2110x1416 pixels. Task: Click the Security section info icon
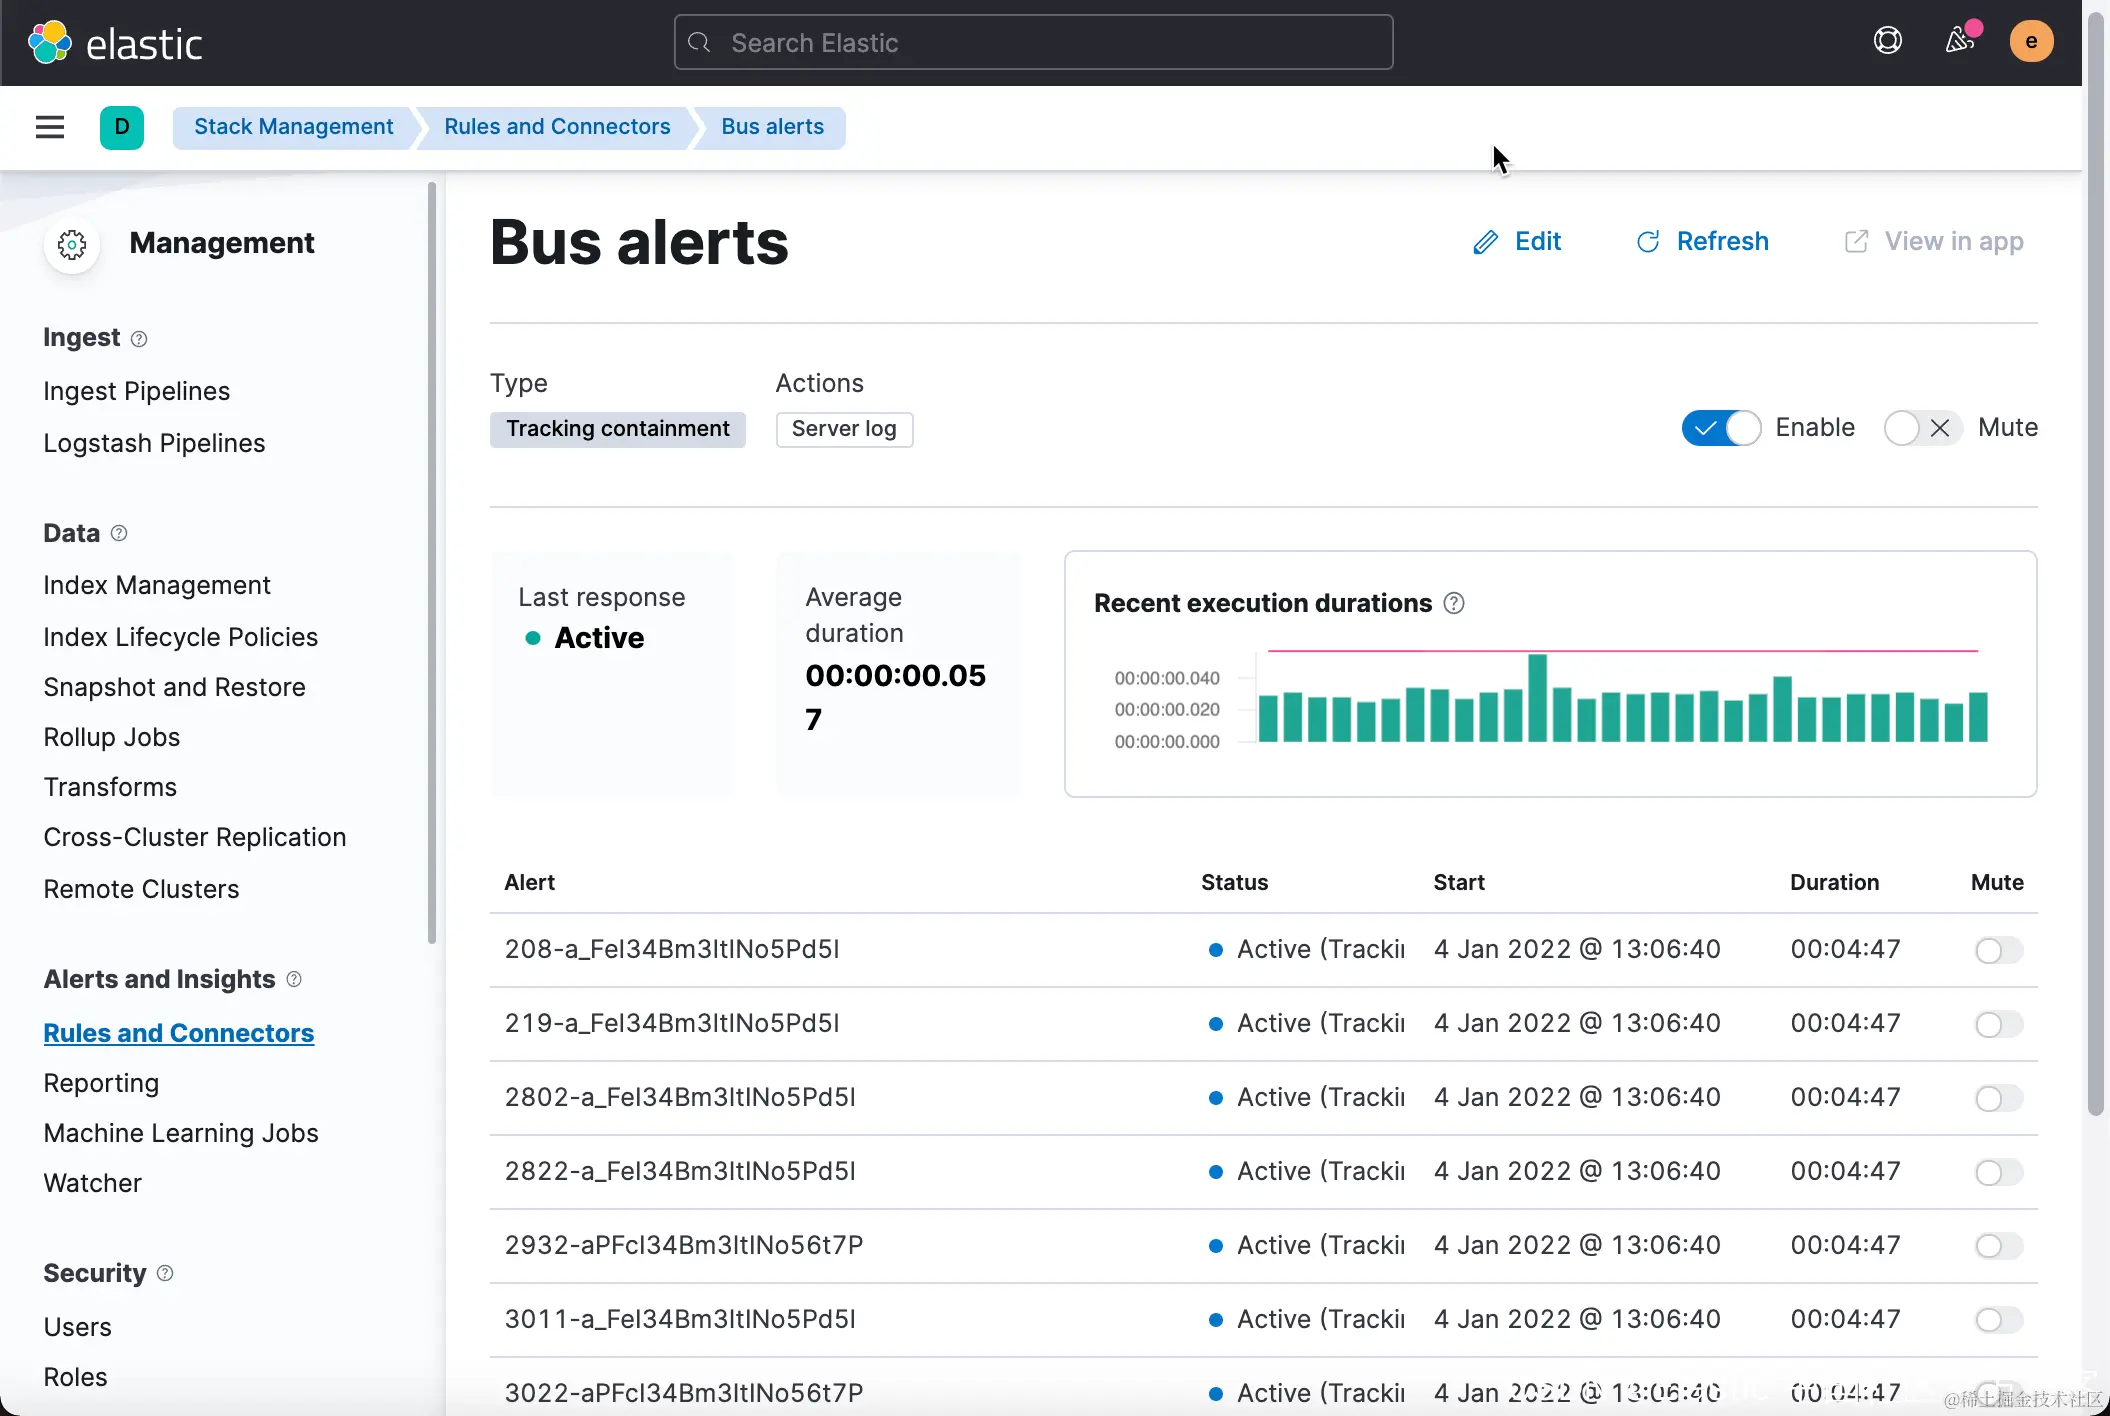166,1273
